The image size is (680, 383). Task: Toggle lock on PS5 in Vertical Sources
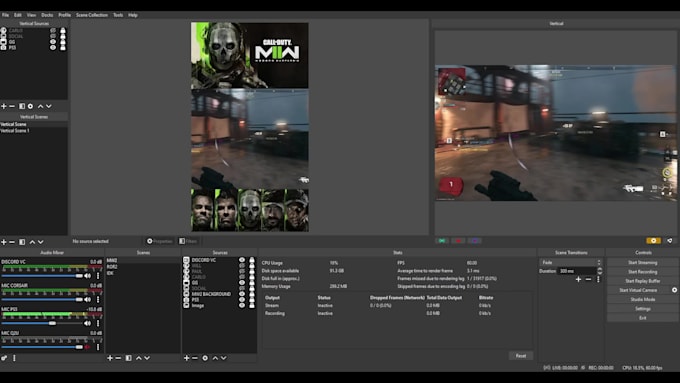coord(63,48)
